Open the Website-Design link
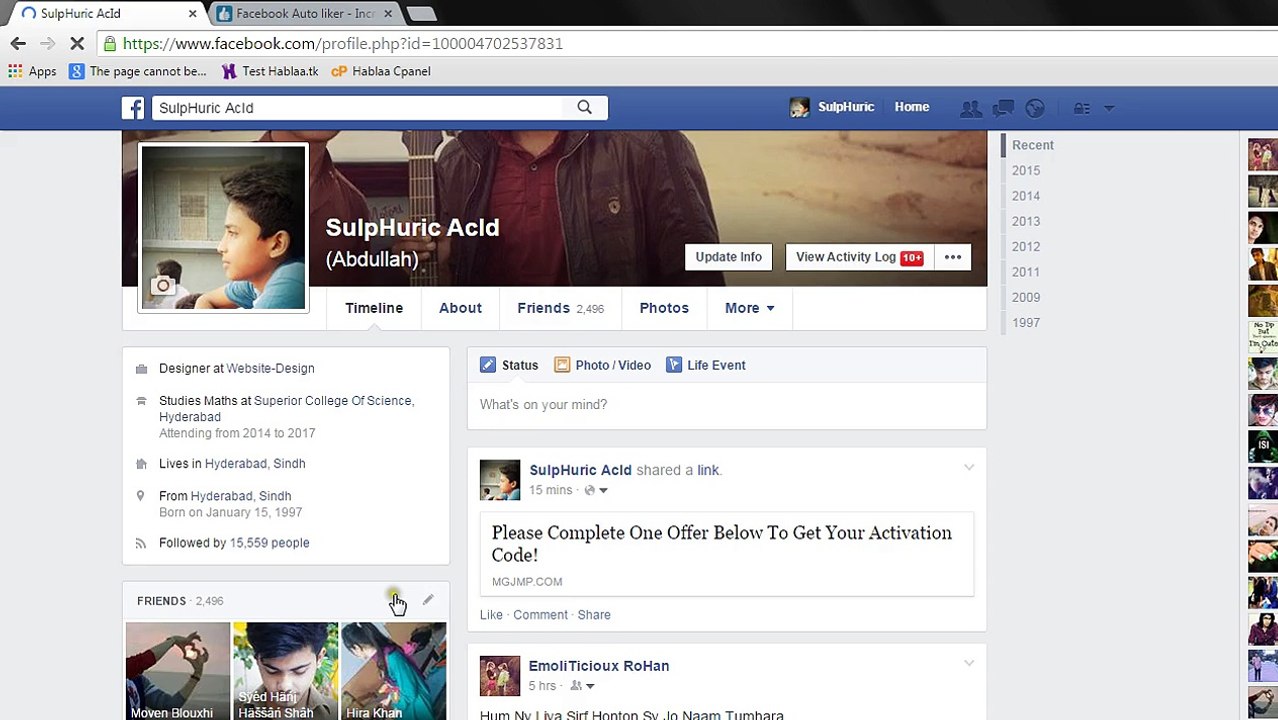 [270, 368]
